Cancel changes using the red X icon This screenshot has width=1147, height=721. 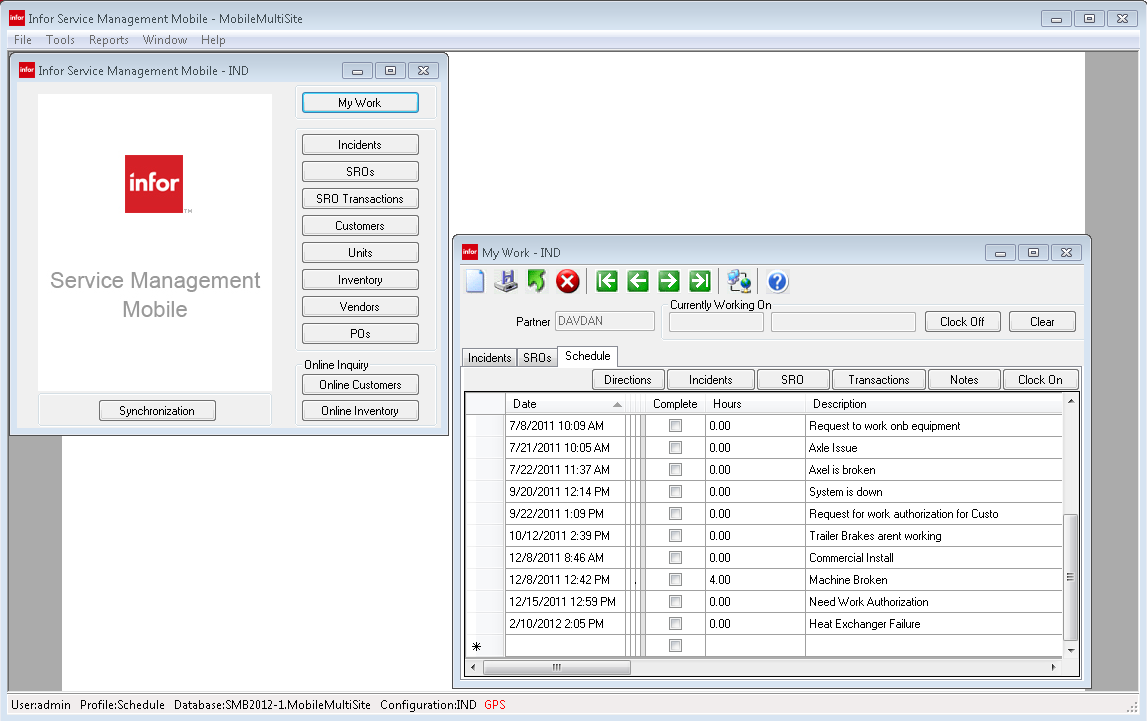567,281
